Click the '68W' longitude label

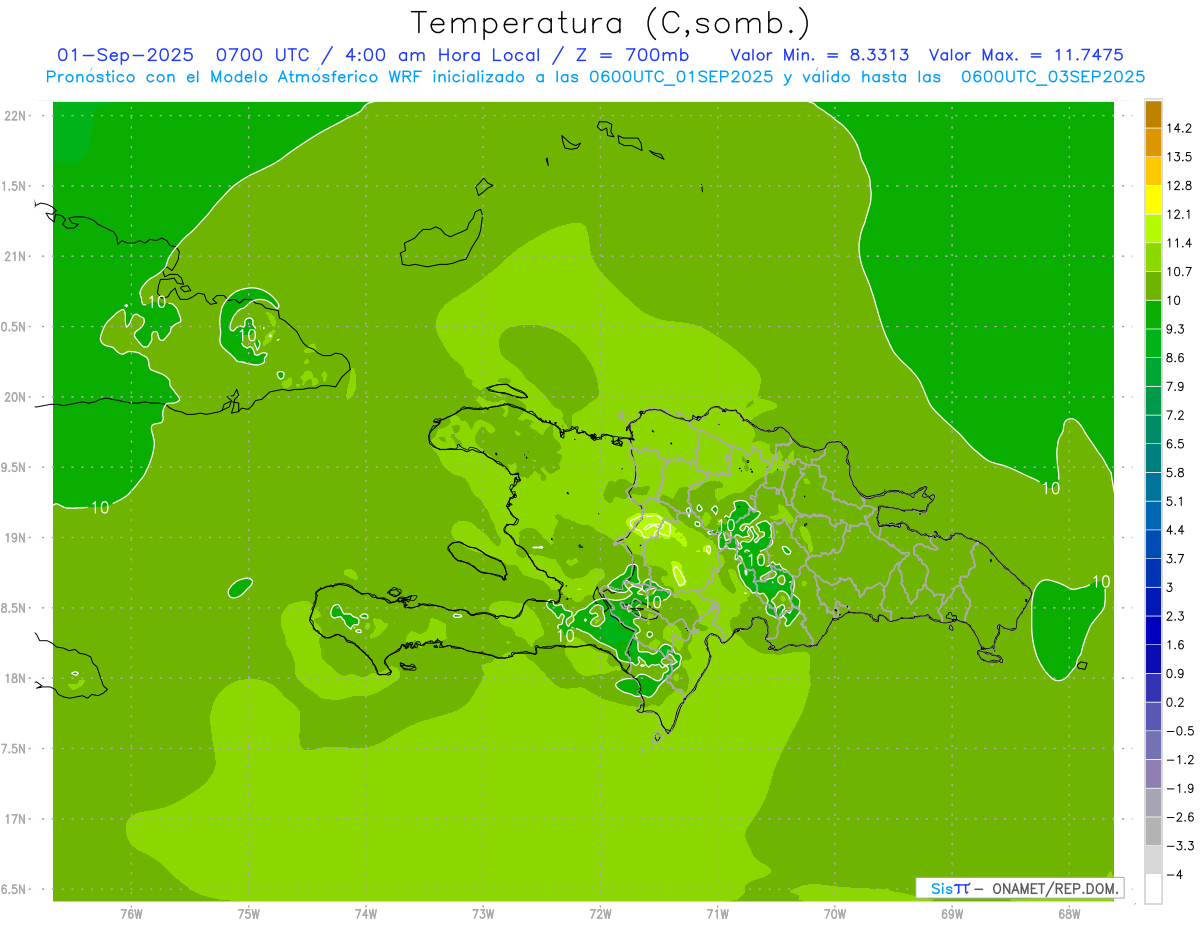1069,914
